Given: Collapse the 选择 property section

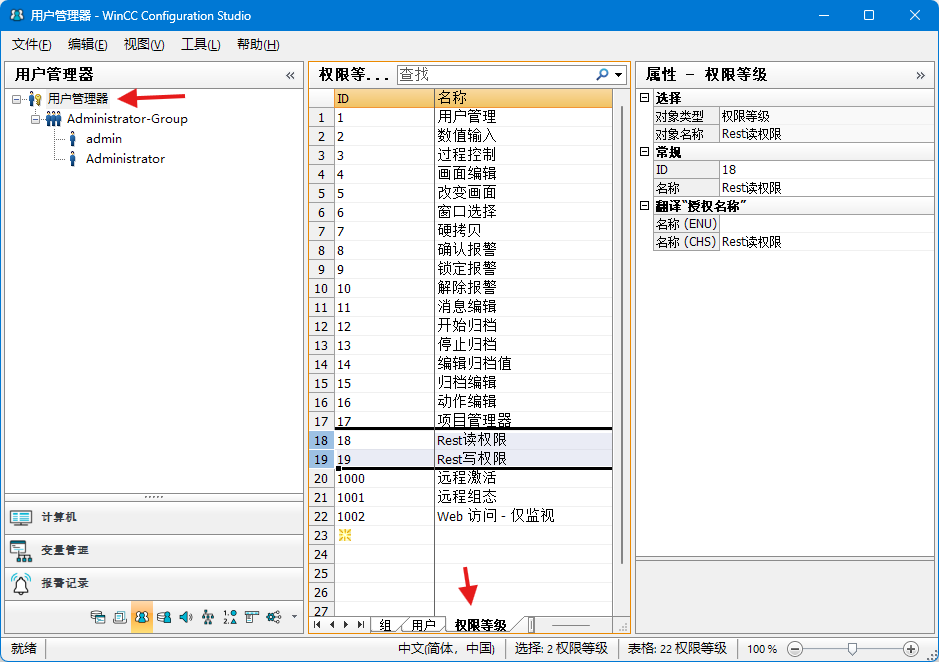Looking at the screenshot, I should click(644, 98).
